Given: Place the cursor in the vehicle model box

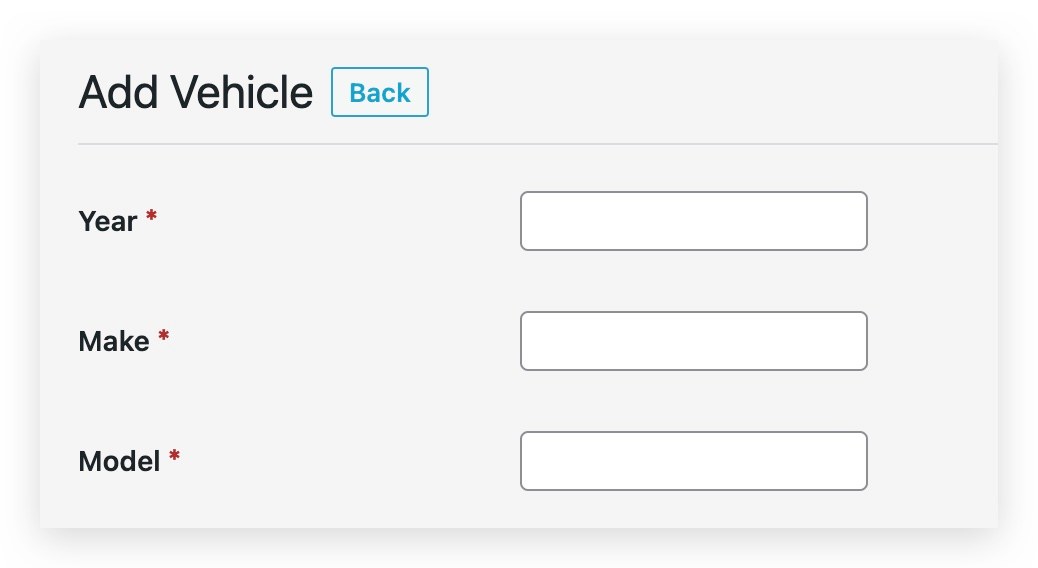Looking at the screenshot, I should coord(693,461).
